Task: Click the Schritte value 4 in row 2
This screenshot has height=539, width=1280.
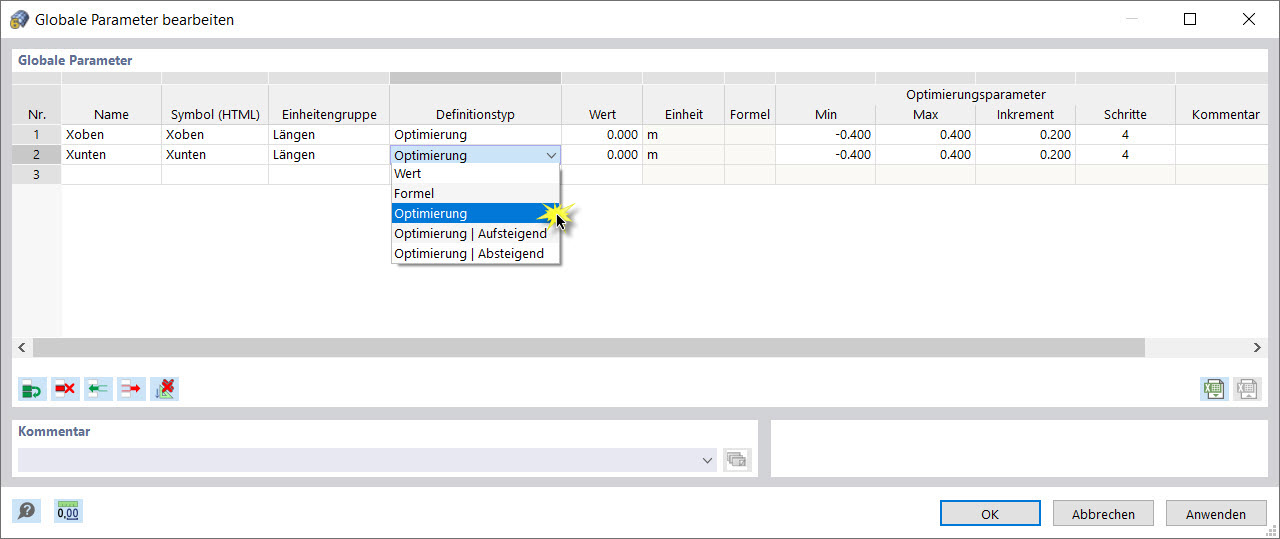Action: click(x=1126, y=155)
